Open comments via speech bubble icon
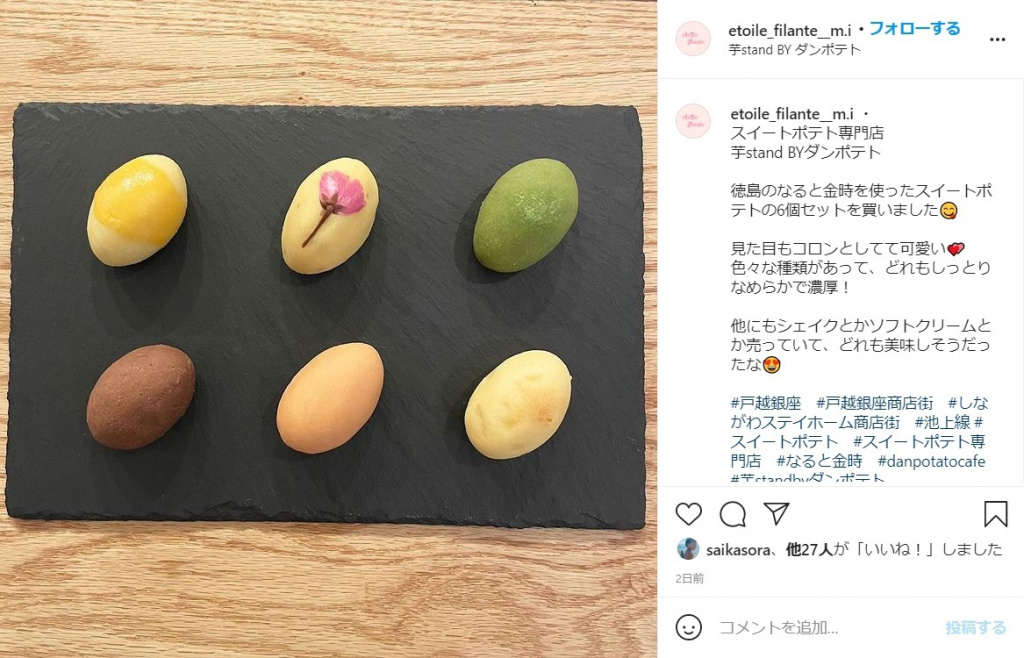Viewport: 1024px width, 658px height. tap(733, 514)
